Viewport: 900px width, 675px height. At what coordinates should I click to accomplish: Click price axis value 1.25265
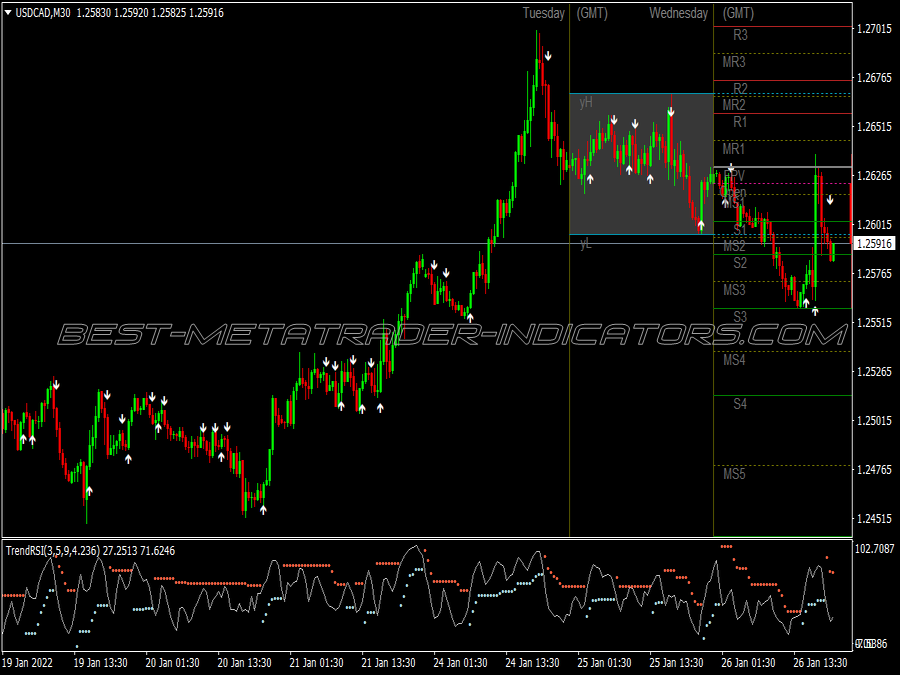pyautogui.click(x=874, y=372)
